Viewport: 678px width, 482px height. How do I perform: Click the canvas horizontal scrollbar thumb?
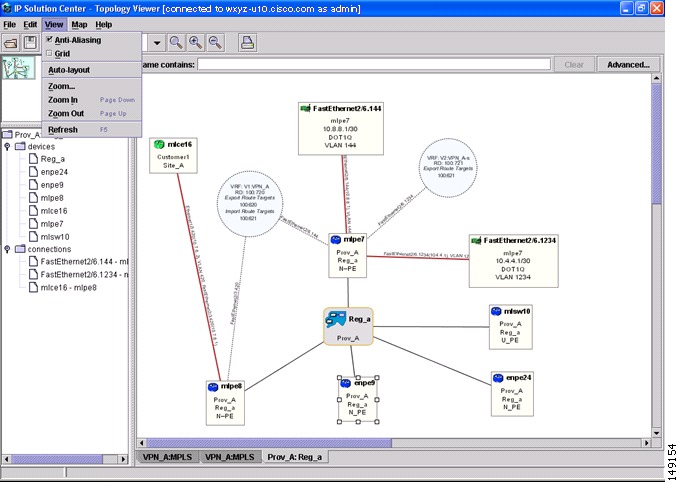click(269, 443)
